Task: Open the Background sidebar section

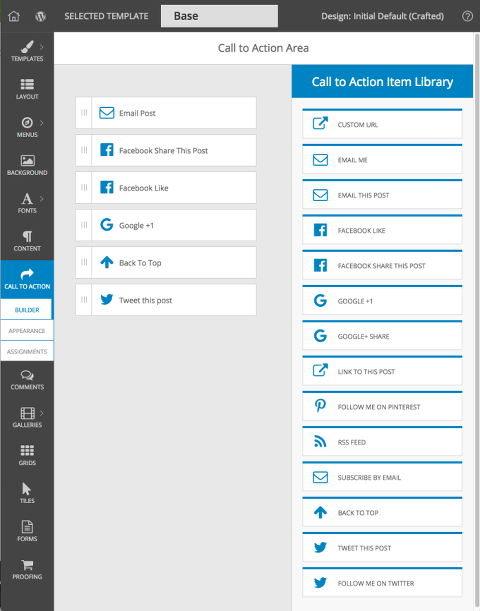Action: [27, 165]
